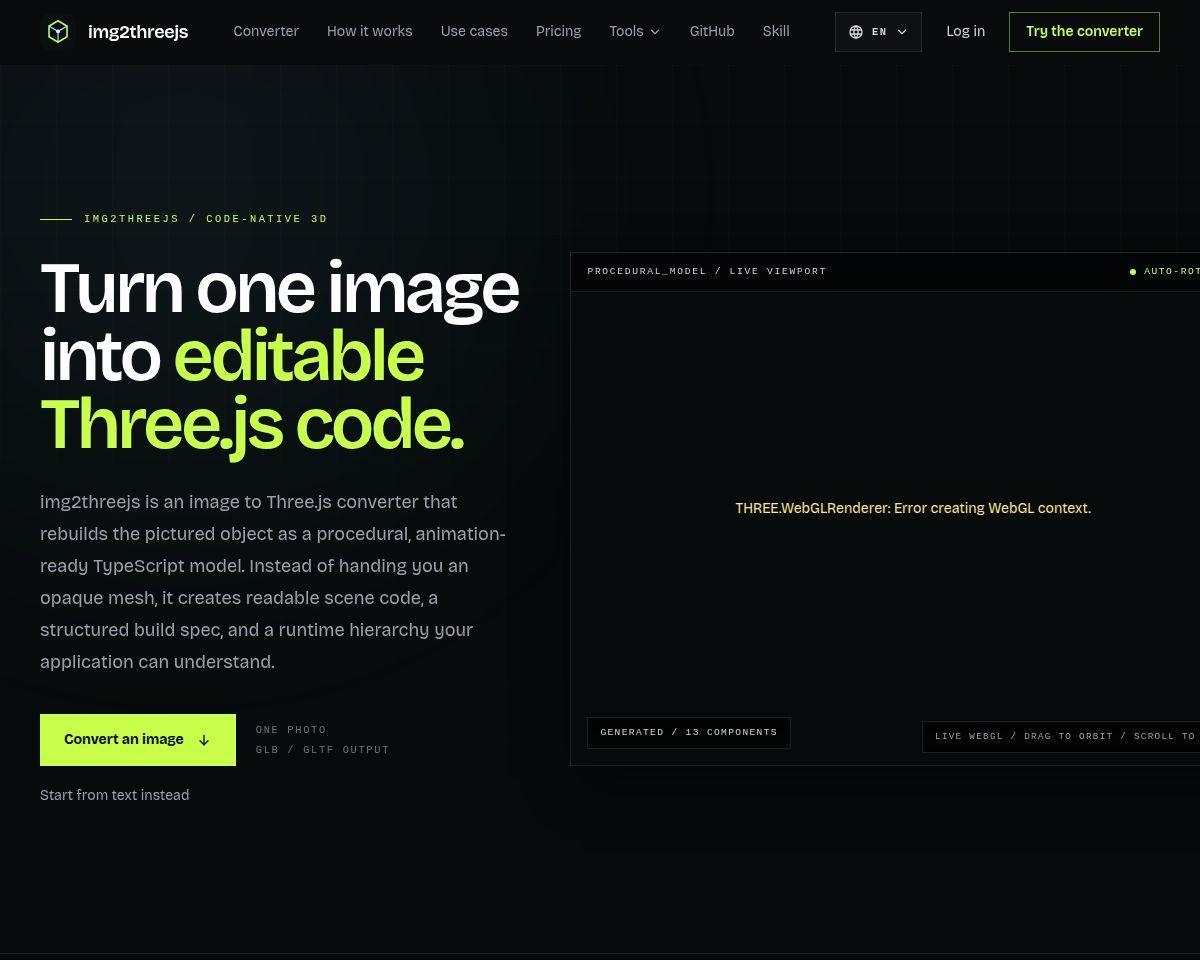
Task: Open the Skill nav item
Action: click(776, 31)
